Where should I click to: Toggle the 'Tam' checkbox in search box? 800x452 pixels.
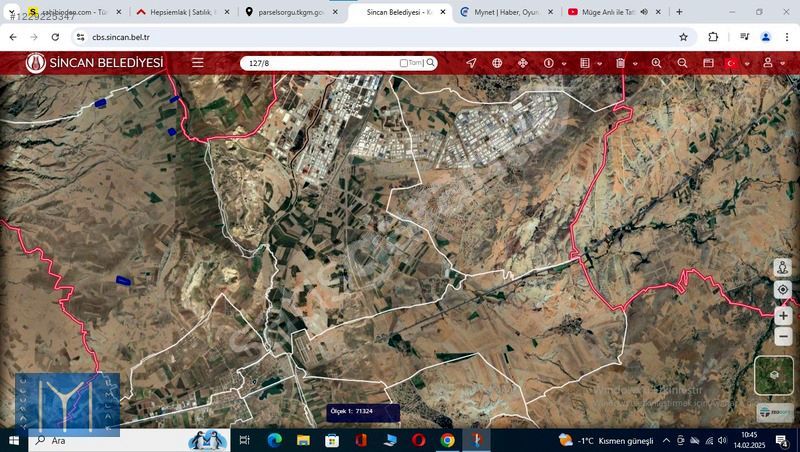(404, 63)
